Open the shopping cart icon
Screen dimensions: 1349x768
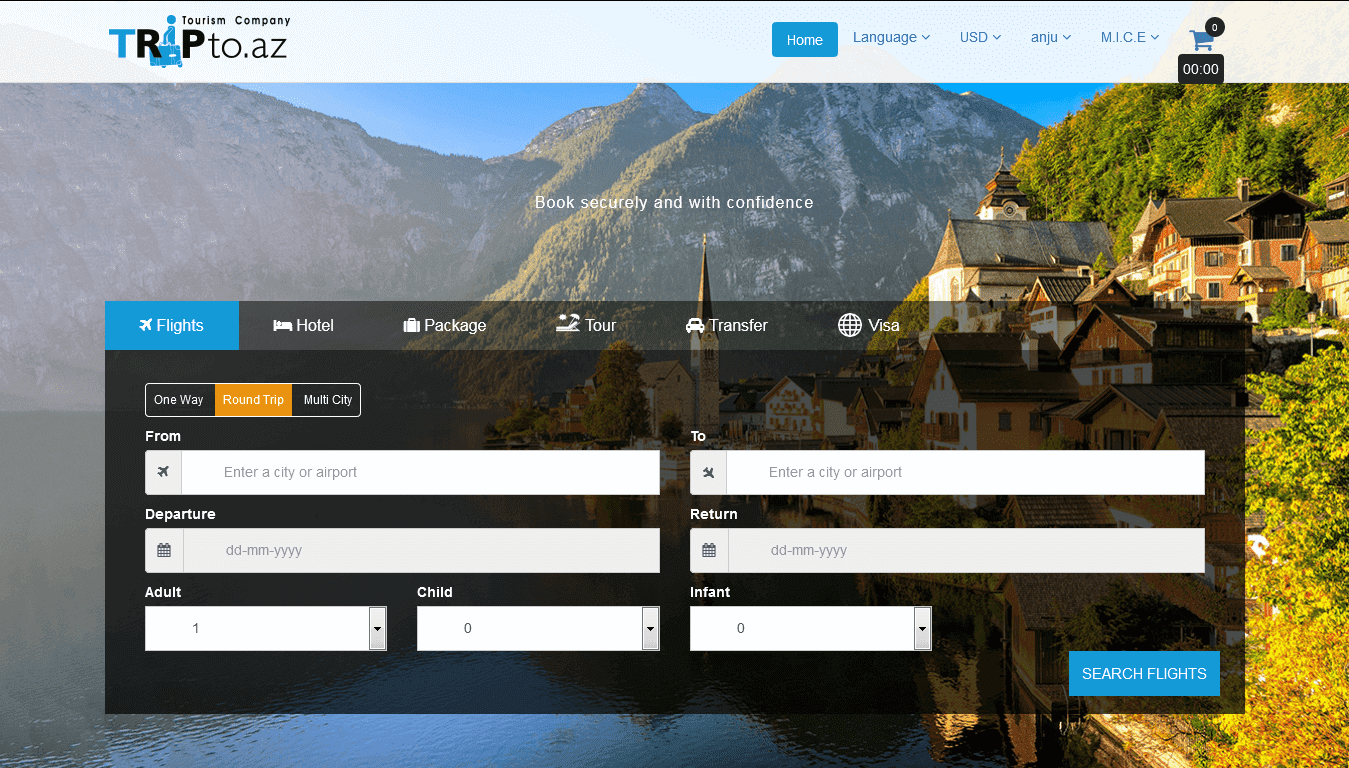tap(1201, 41)
